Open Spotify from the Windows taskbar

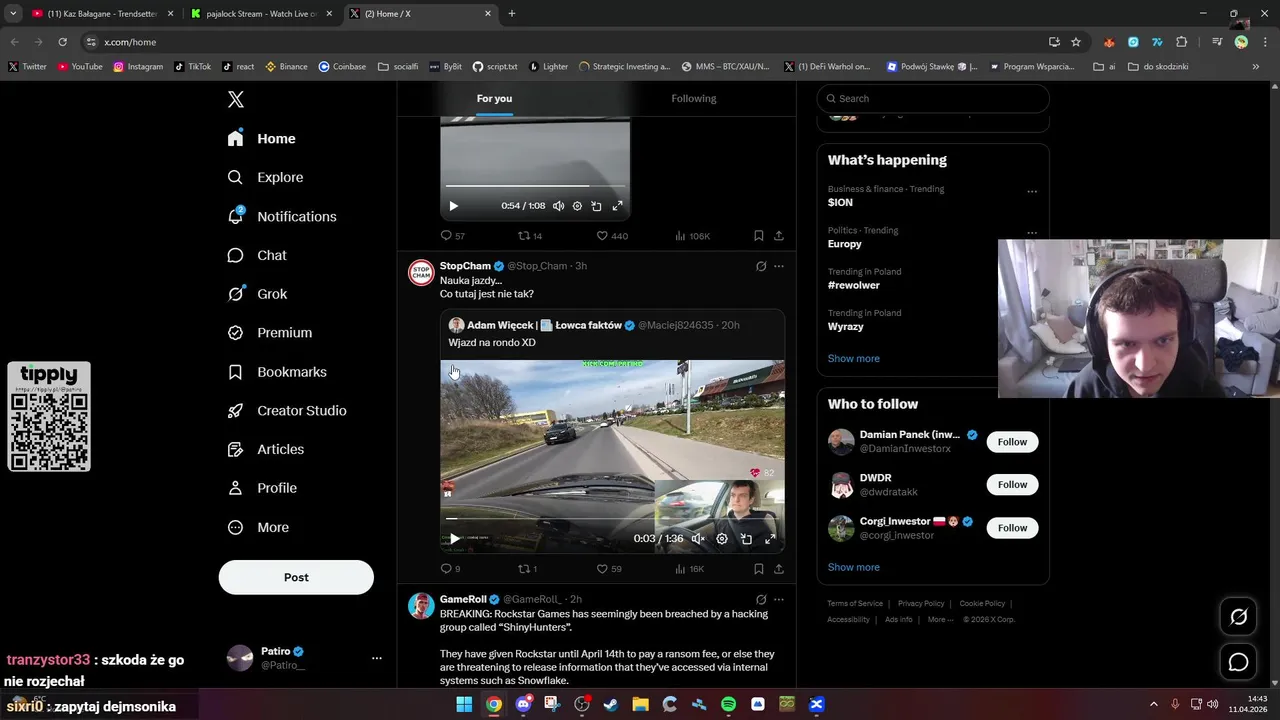point(728,704)
